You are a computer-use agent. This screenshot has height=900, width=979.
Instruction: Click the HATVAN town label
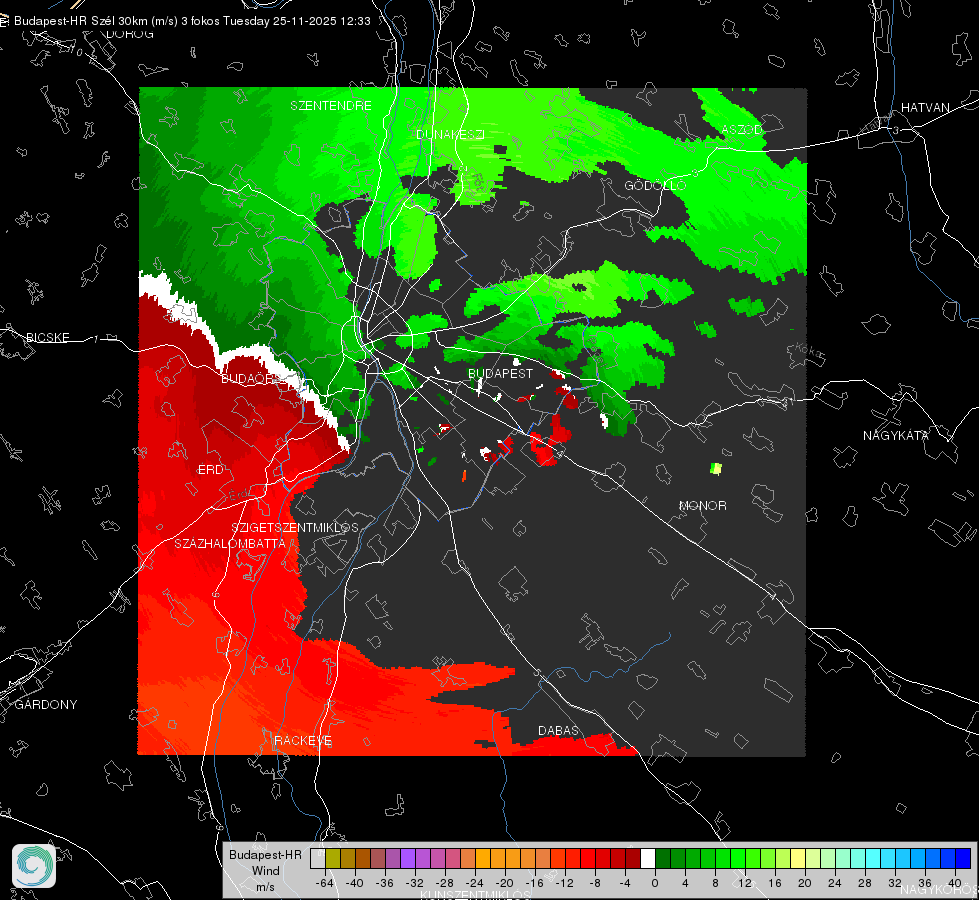(925, 107)
